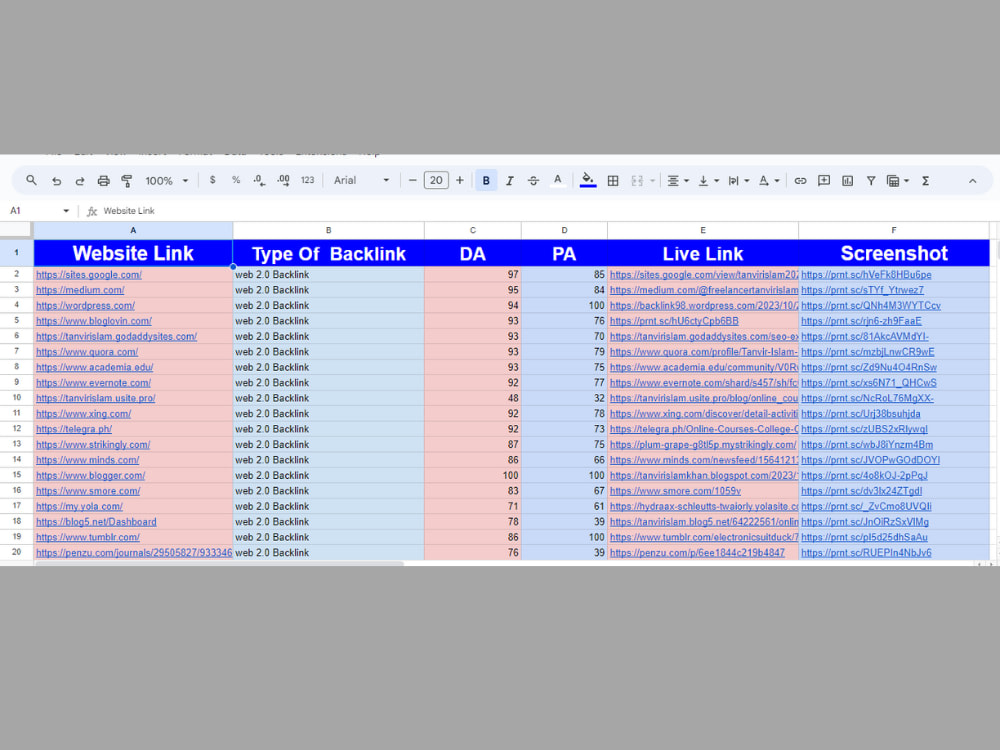Image resolution: width=1000 pixels, height=750 pixels.
Task: Open the zoom 100% dropdown
Action: [x=166, y=181]
